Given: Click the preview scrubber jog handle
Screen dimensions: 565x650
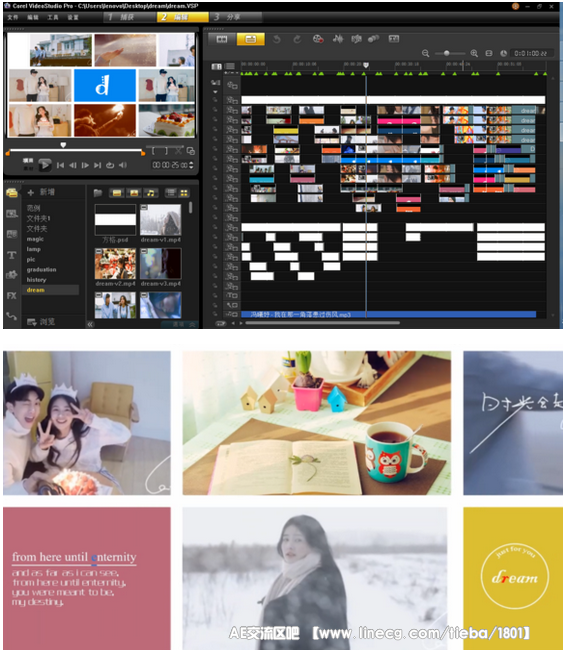Looking at the screenshot, I should click(x=63, y=145).
